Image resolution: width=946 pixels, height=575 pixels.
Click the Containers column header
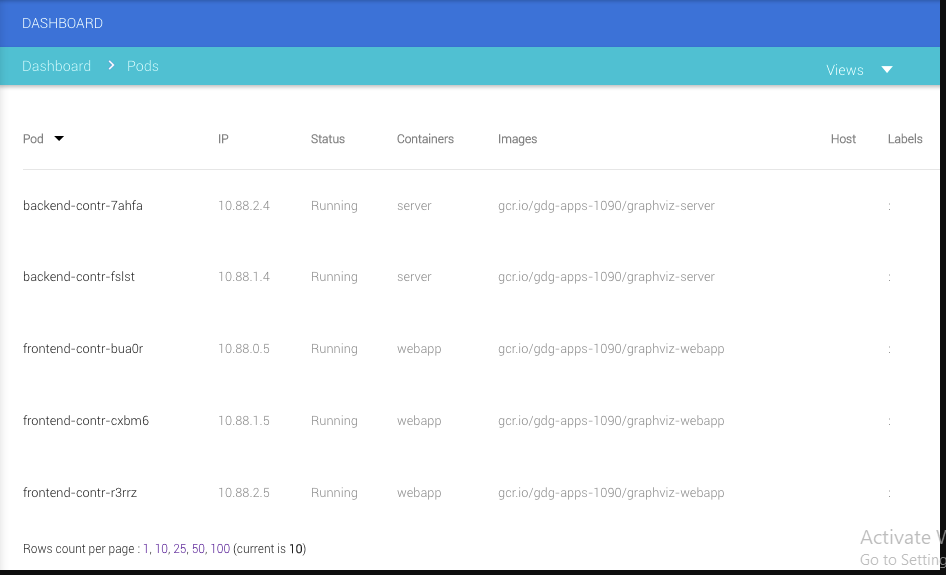pyautogui.click(x=425, y=139)
